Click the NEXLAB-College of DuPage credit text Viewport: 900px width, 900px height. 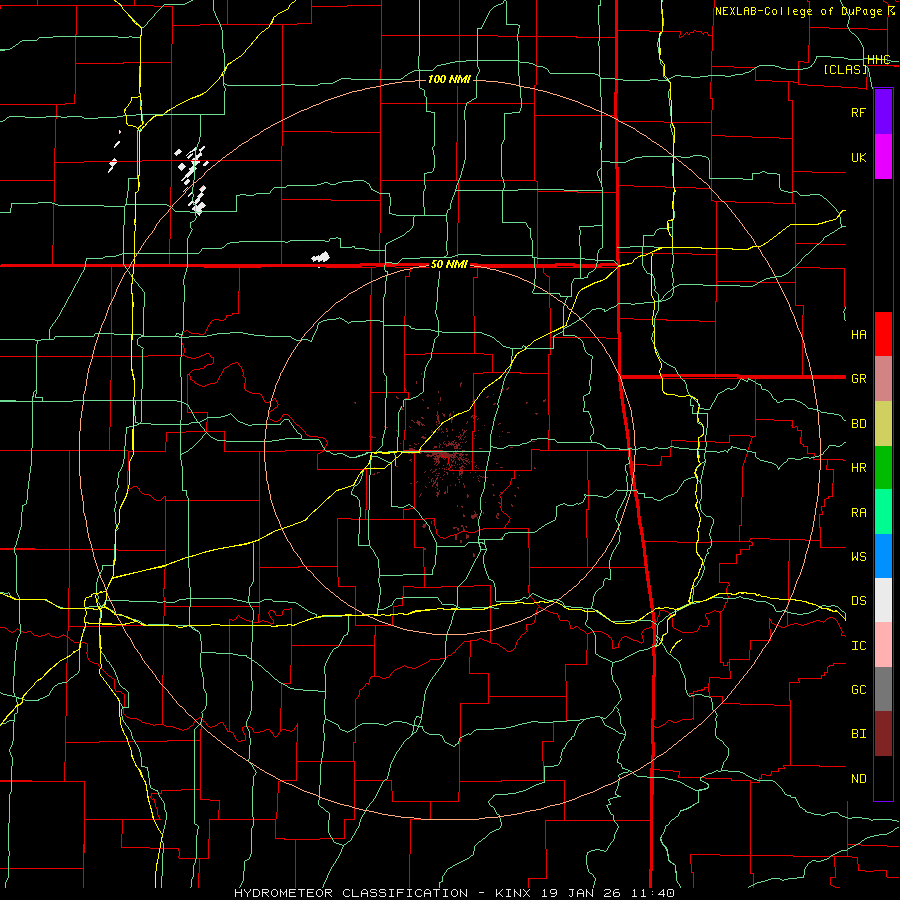[805, 11]
